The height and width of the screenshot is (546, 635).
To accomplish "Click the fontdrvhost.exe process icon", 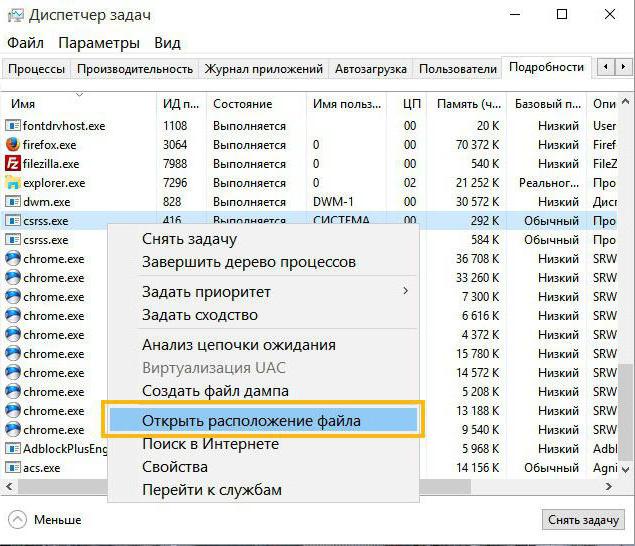I will tap(13, 126).
